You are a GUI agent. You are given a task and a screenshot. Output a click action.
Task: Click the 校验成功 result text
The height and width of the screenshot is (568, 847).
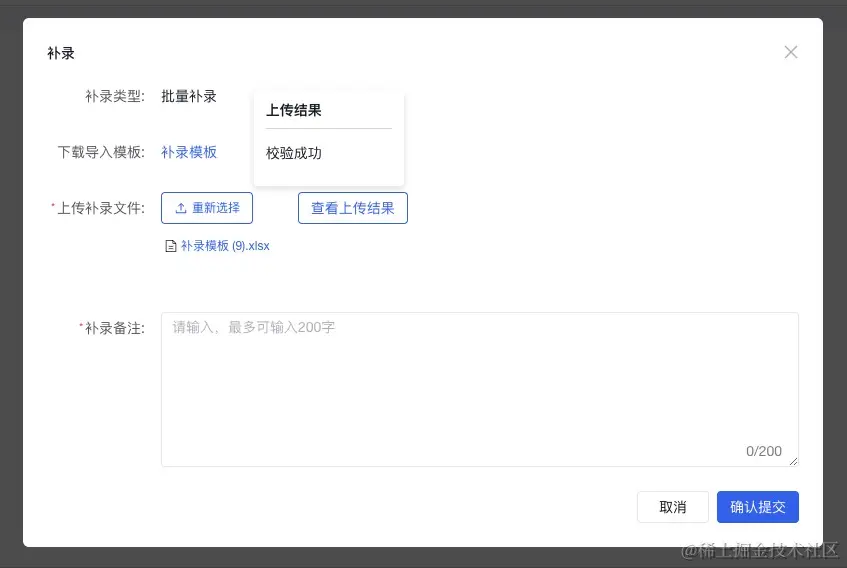(294, 153)
